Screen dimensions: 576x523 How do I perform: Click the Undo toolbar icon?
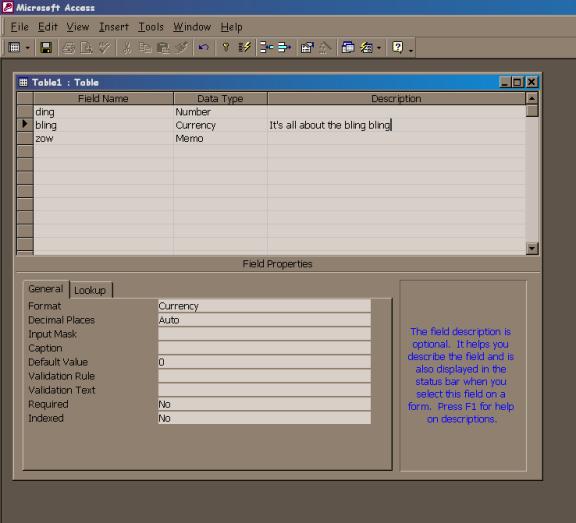(x=204, y=48)
